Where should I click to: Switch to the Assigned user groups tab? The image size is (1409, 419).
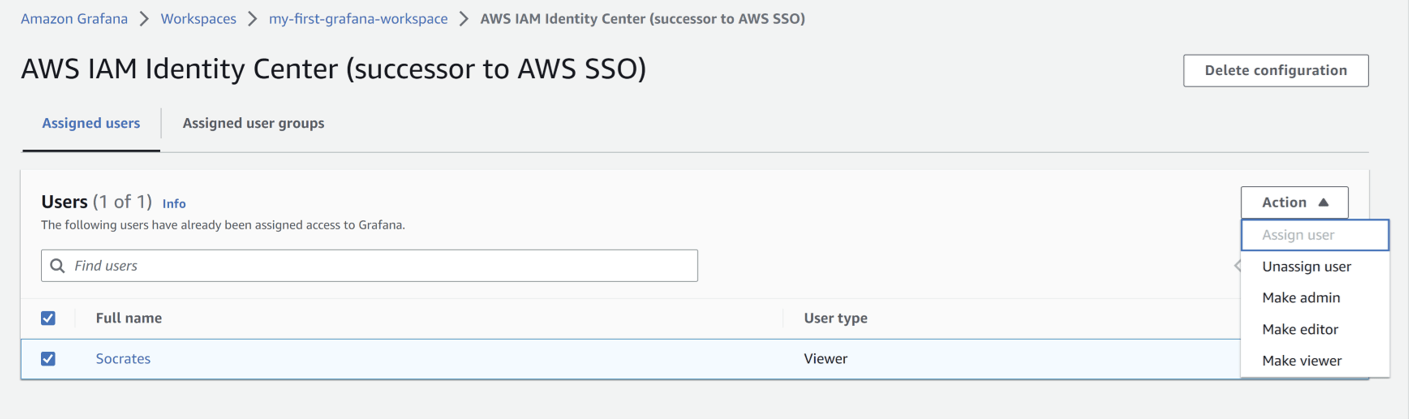pyautogui.click(x=253, y=123)
